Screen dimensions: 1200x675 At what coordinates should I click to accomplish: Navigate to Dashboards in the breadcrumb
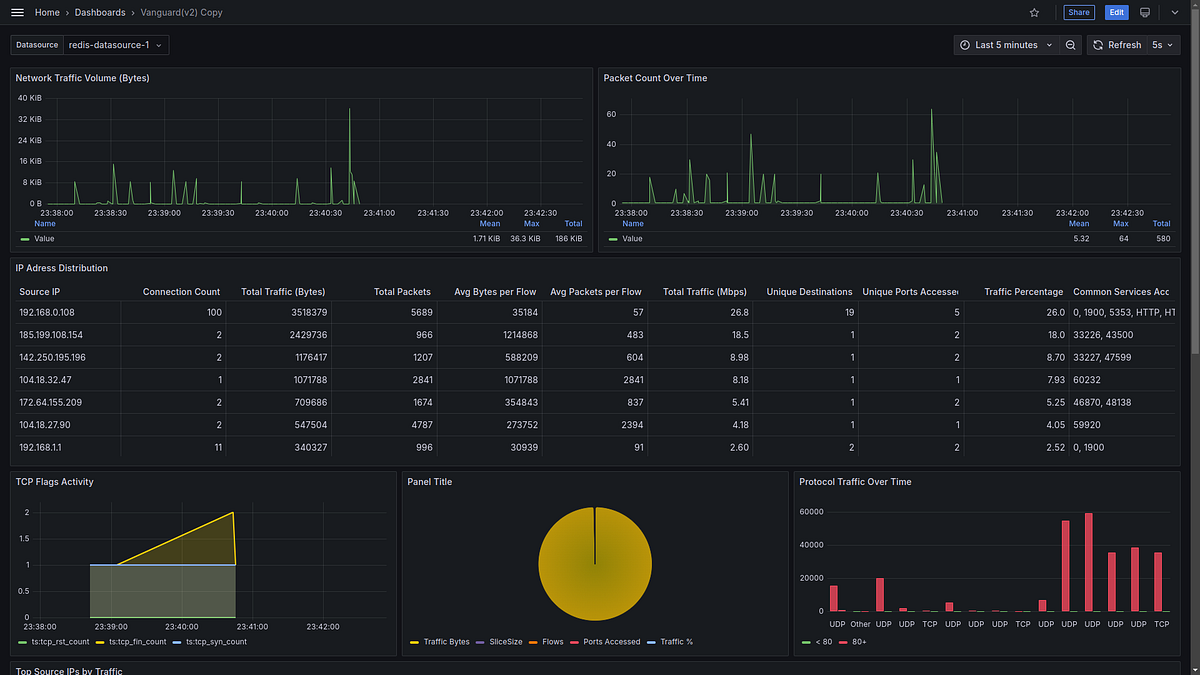point(100,12)
